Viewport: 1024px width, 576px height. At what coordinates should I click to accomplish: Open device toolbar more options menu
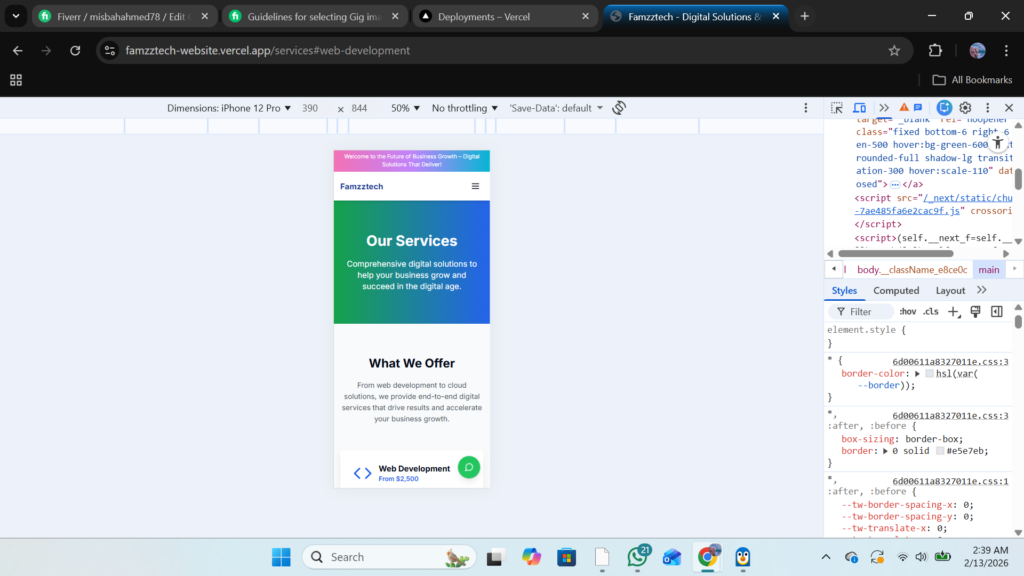point(805,108)
